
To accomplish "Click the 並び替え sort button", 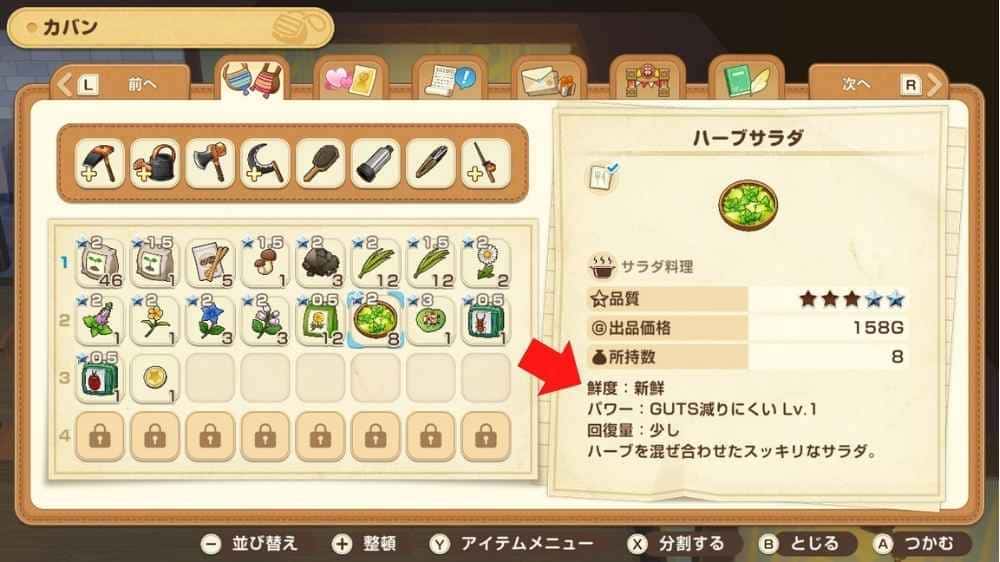I will [249, 544].
